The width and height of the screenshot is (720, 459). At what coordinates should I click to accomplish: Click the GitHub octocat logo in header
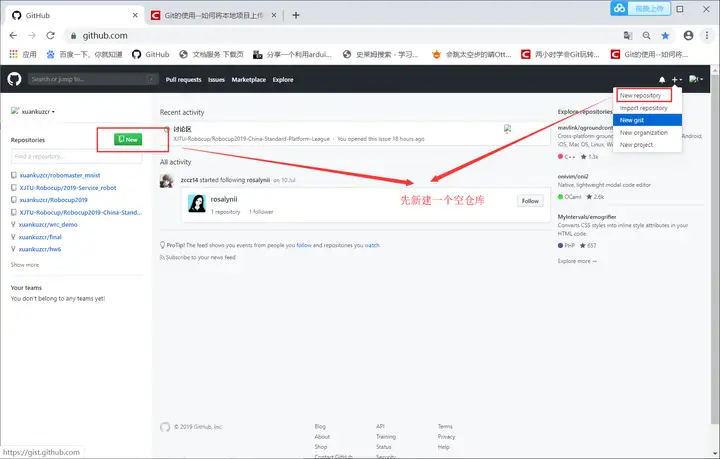point(14,79)
